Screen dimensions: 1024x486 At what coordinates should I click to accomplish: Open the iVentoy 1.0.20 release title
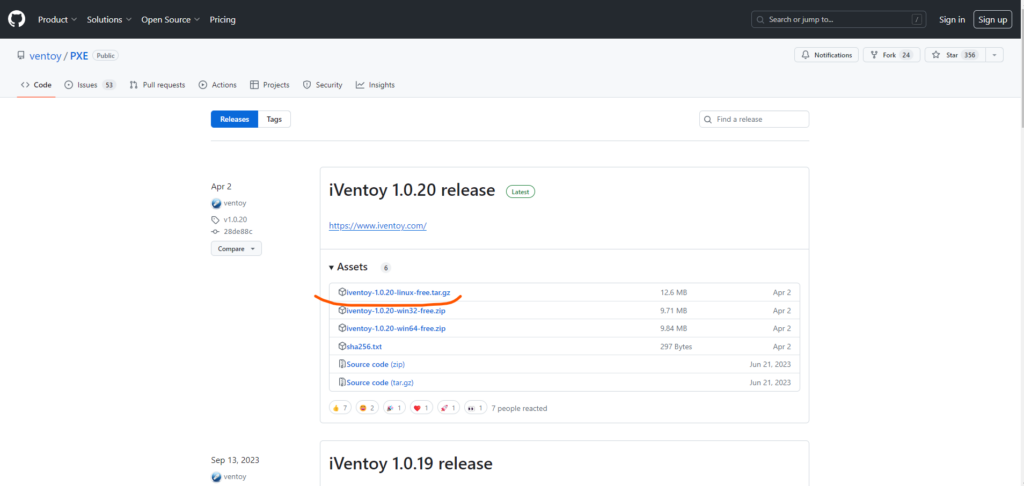click(x=412, y=191)
